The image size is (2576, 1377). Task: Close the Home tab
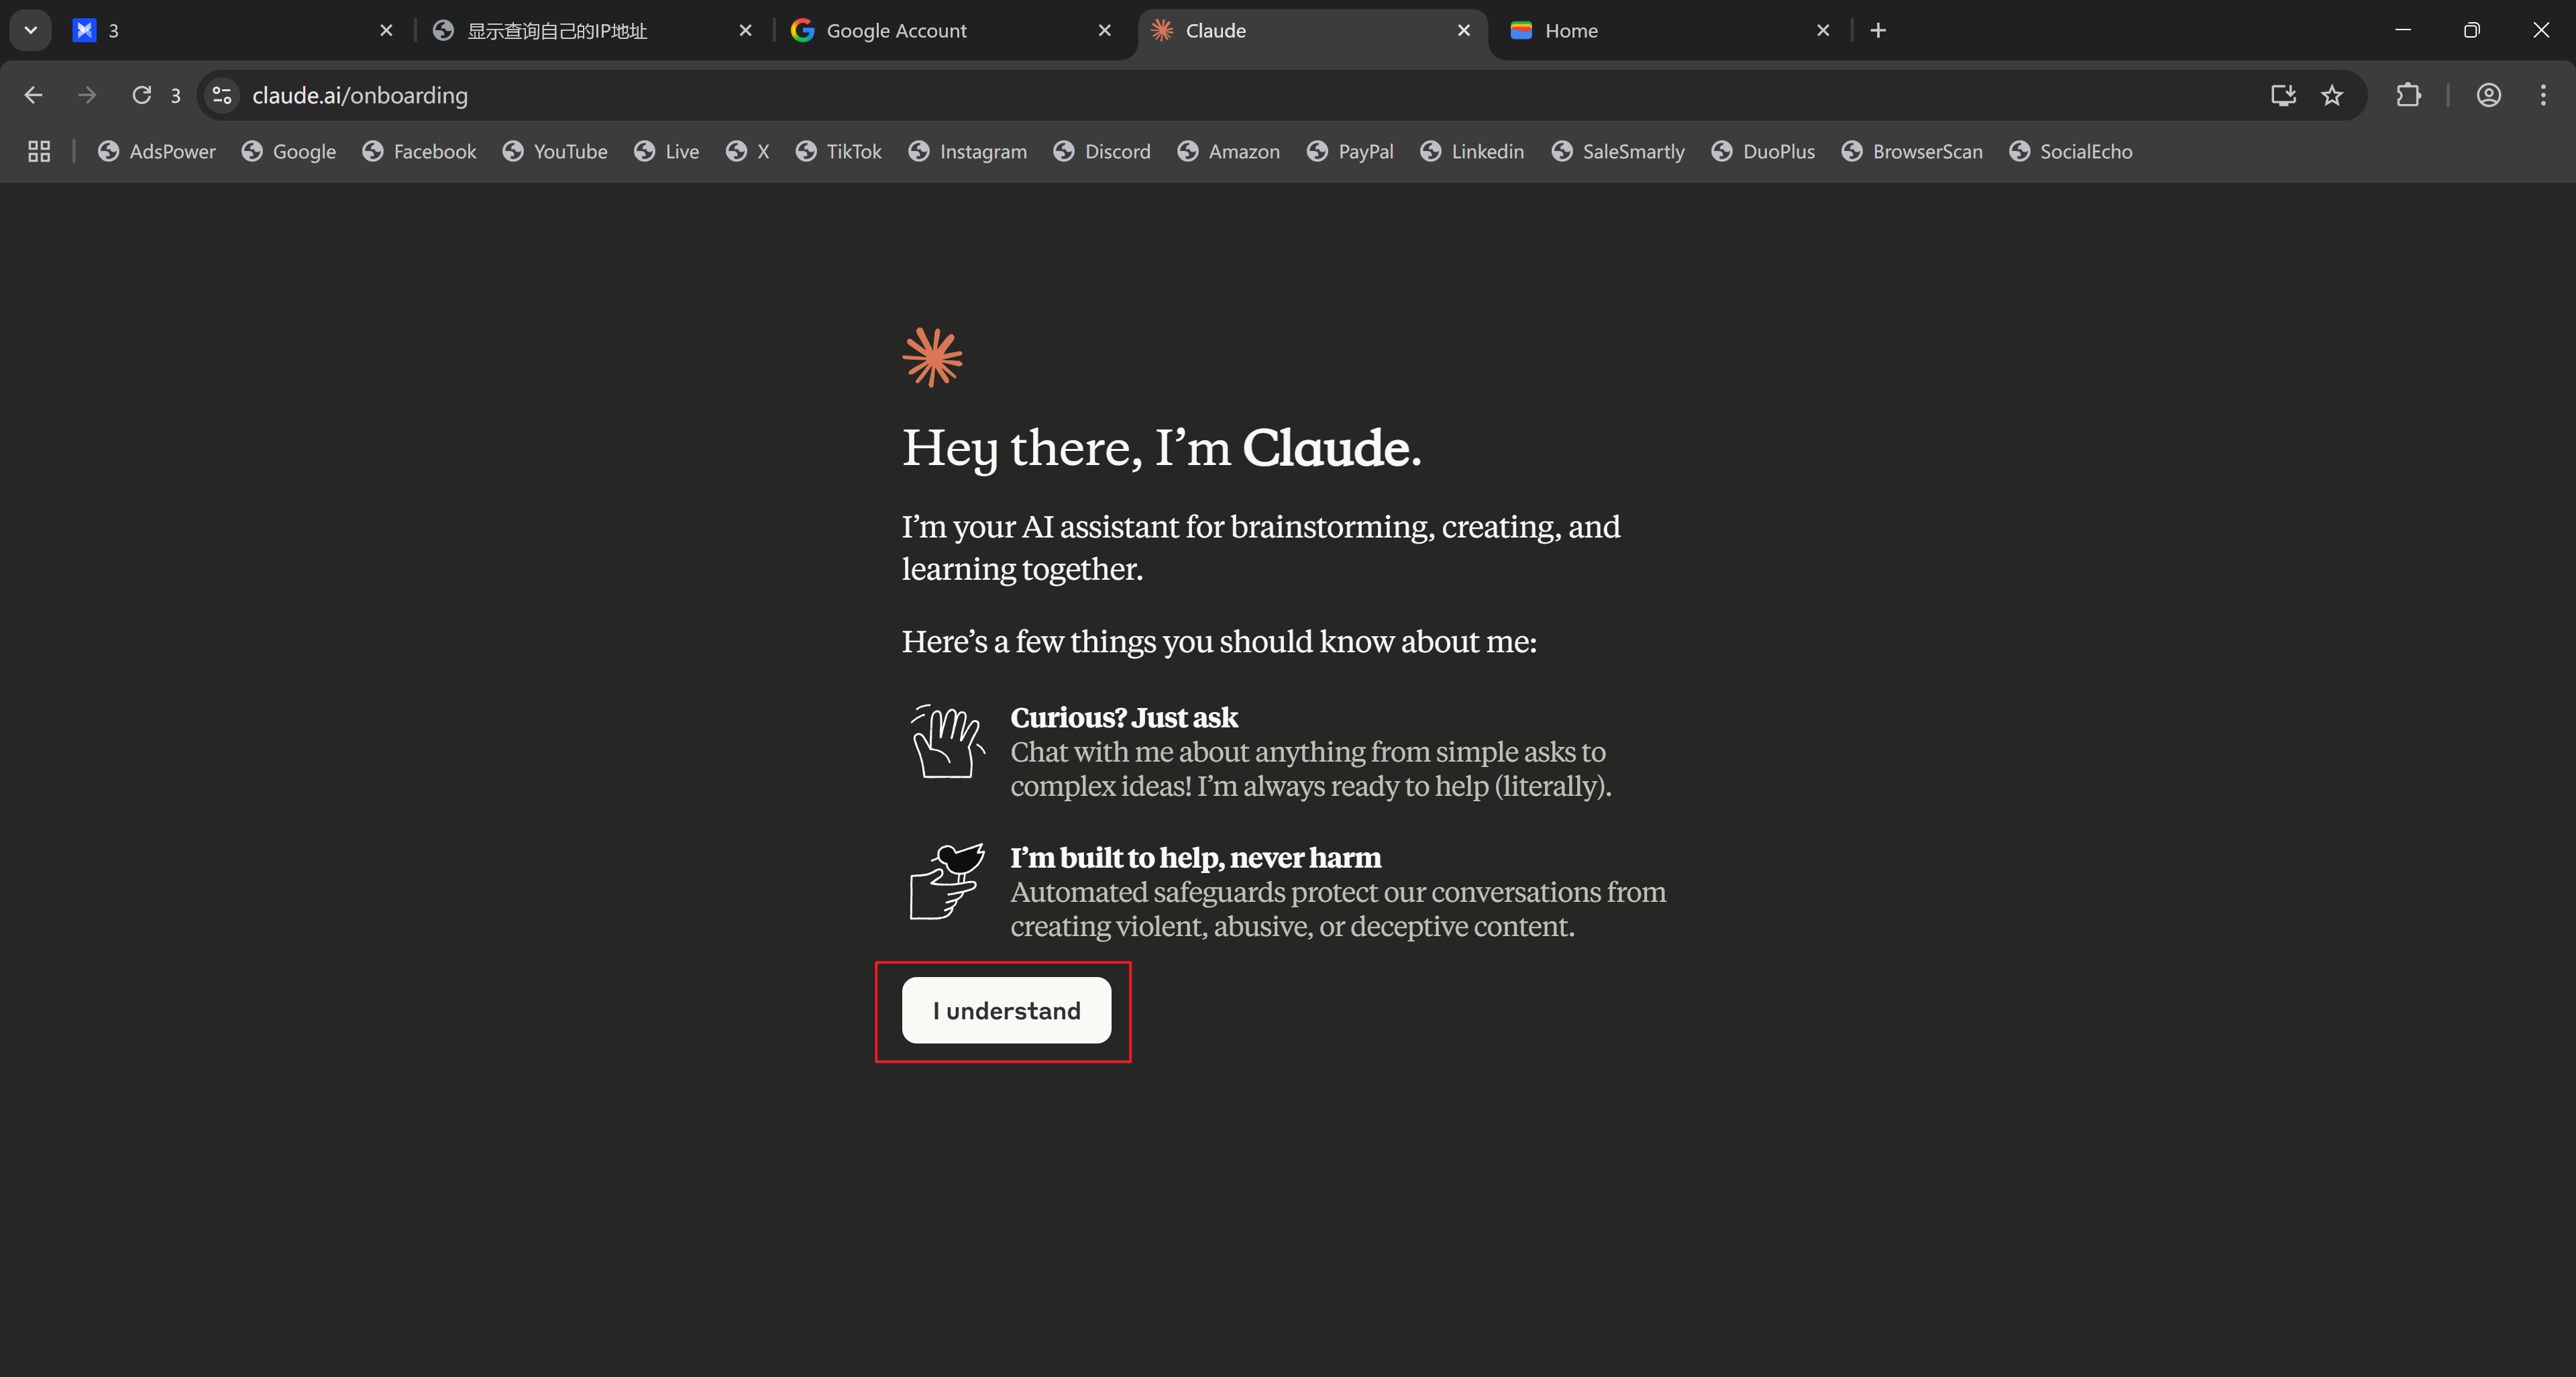click(1823, 30)
